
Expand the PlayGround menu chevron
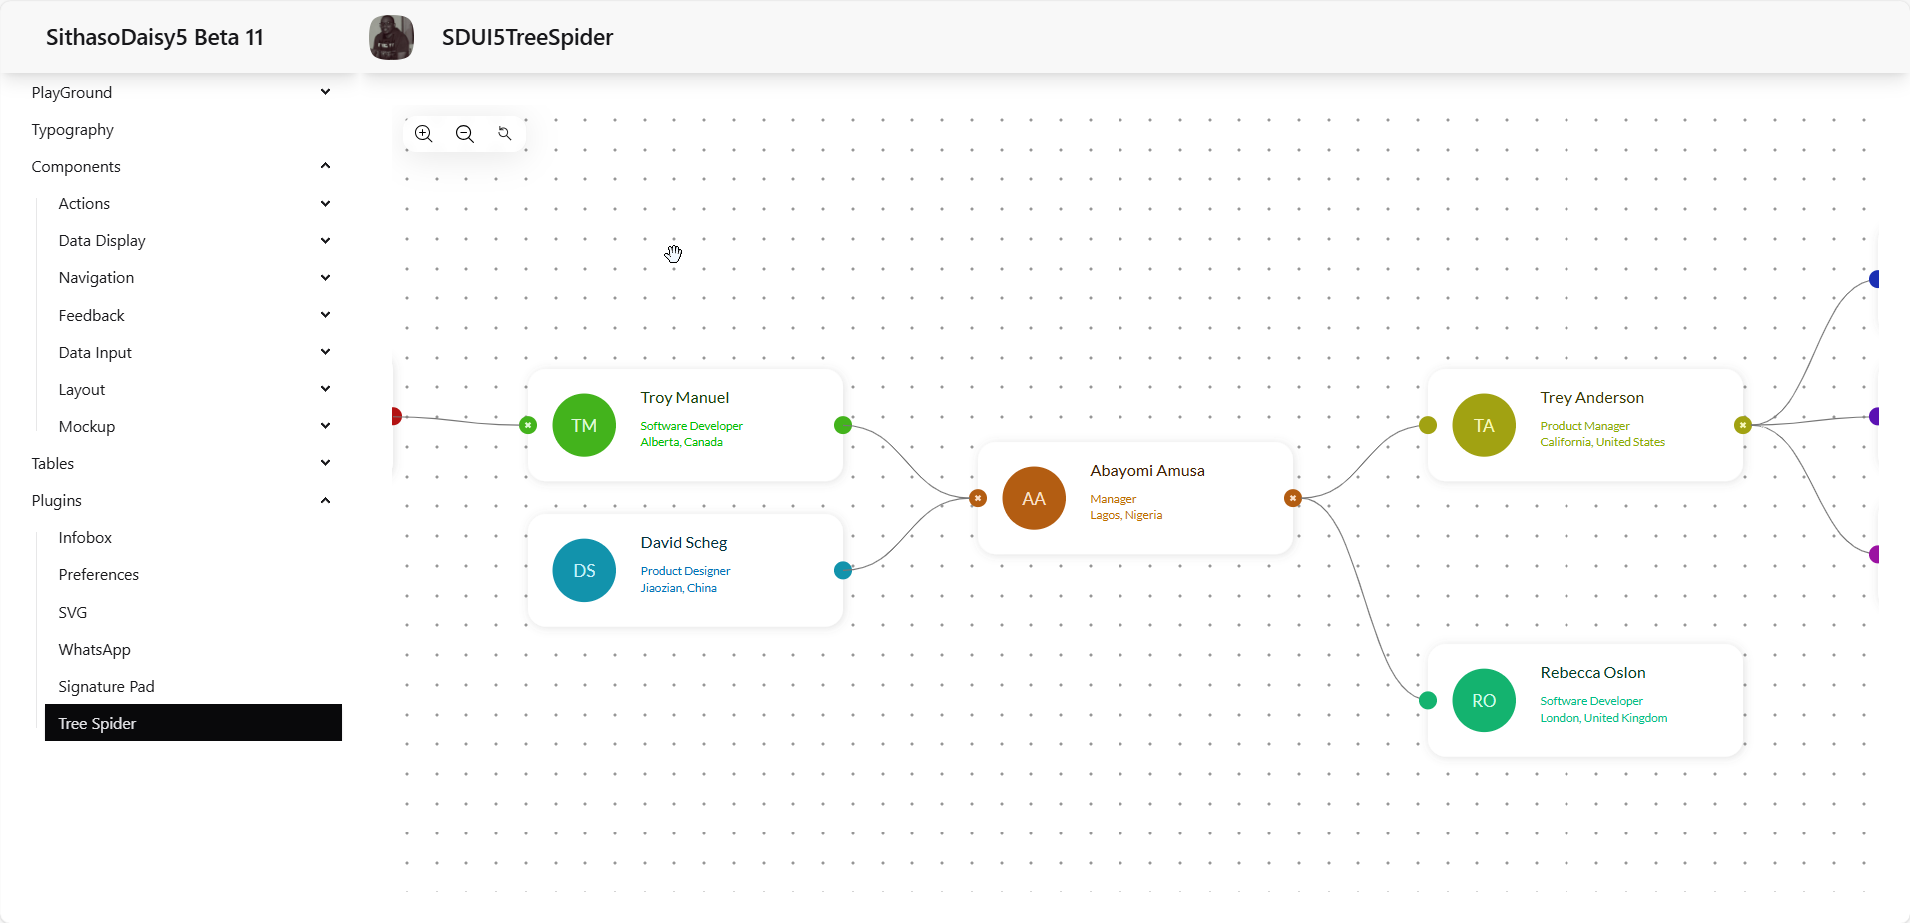click(x=325, y=92)
